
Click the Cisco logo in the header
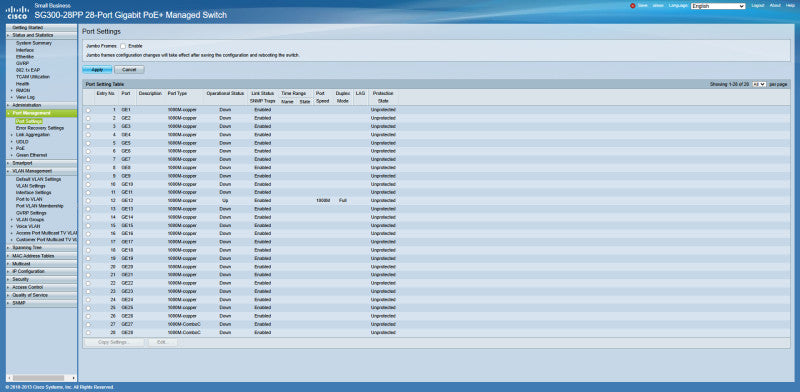[x=17, y=12]
